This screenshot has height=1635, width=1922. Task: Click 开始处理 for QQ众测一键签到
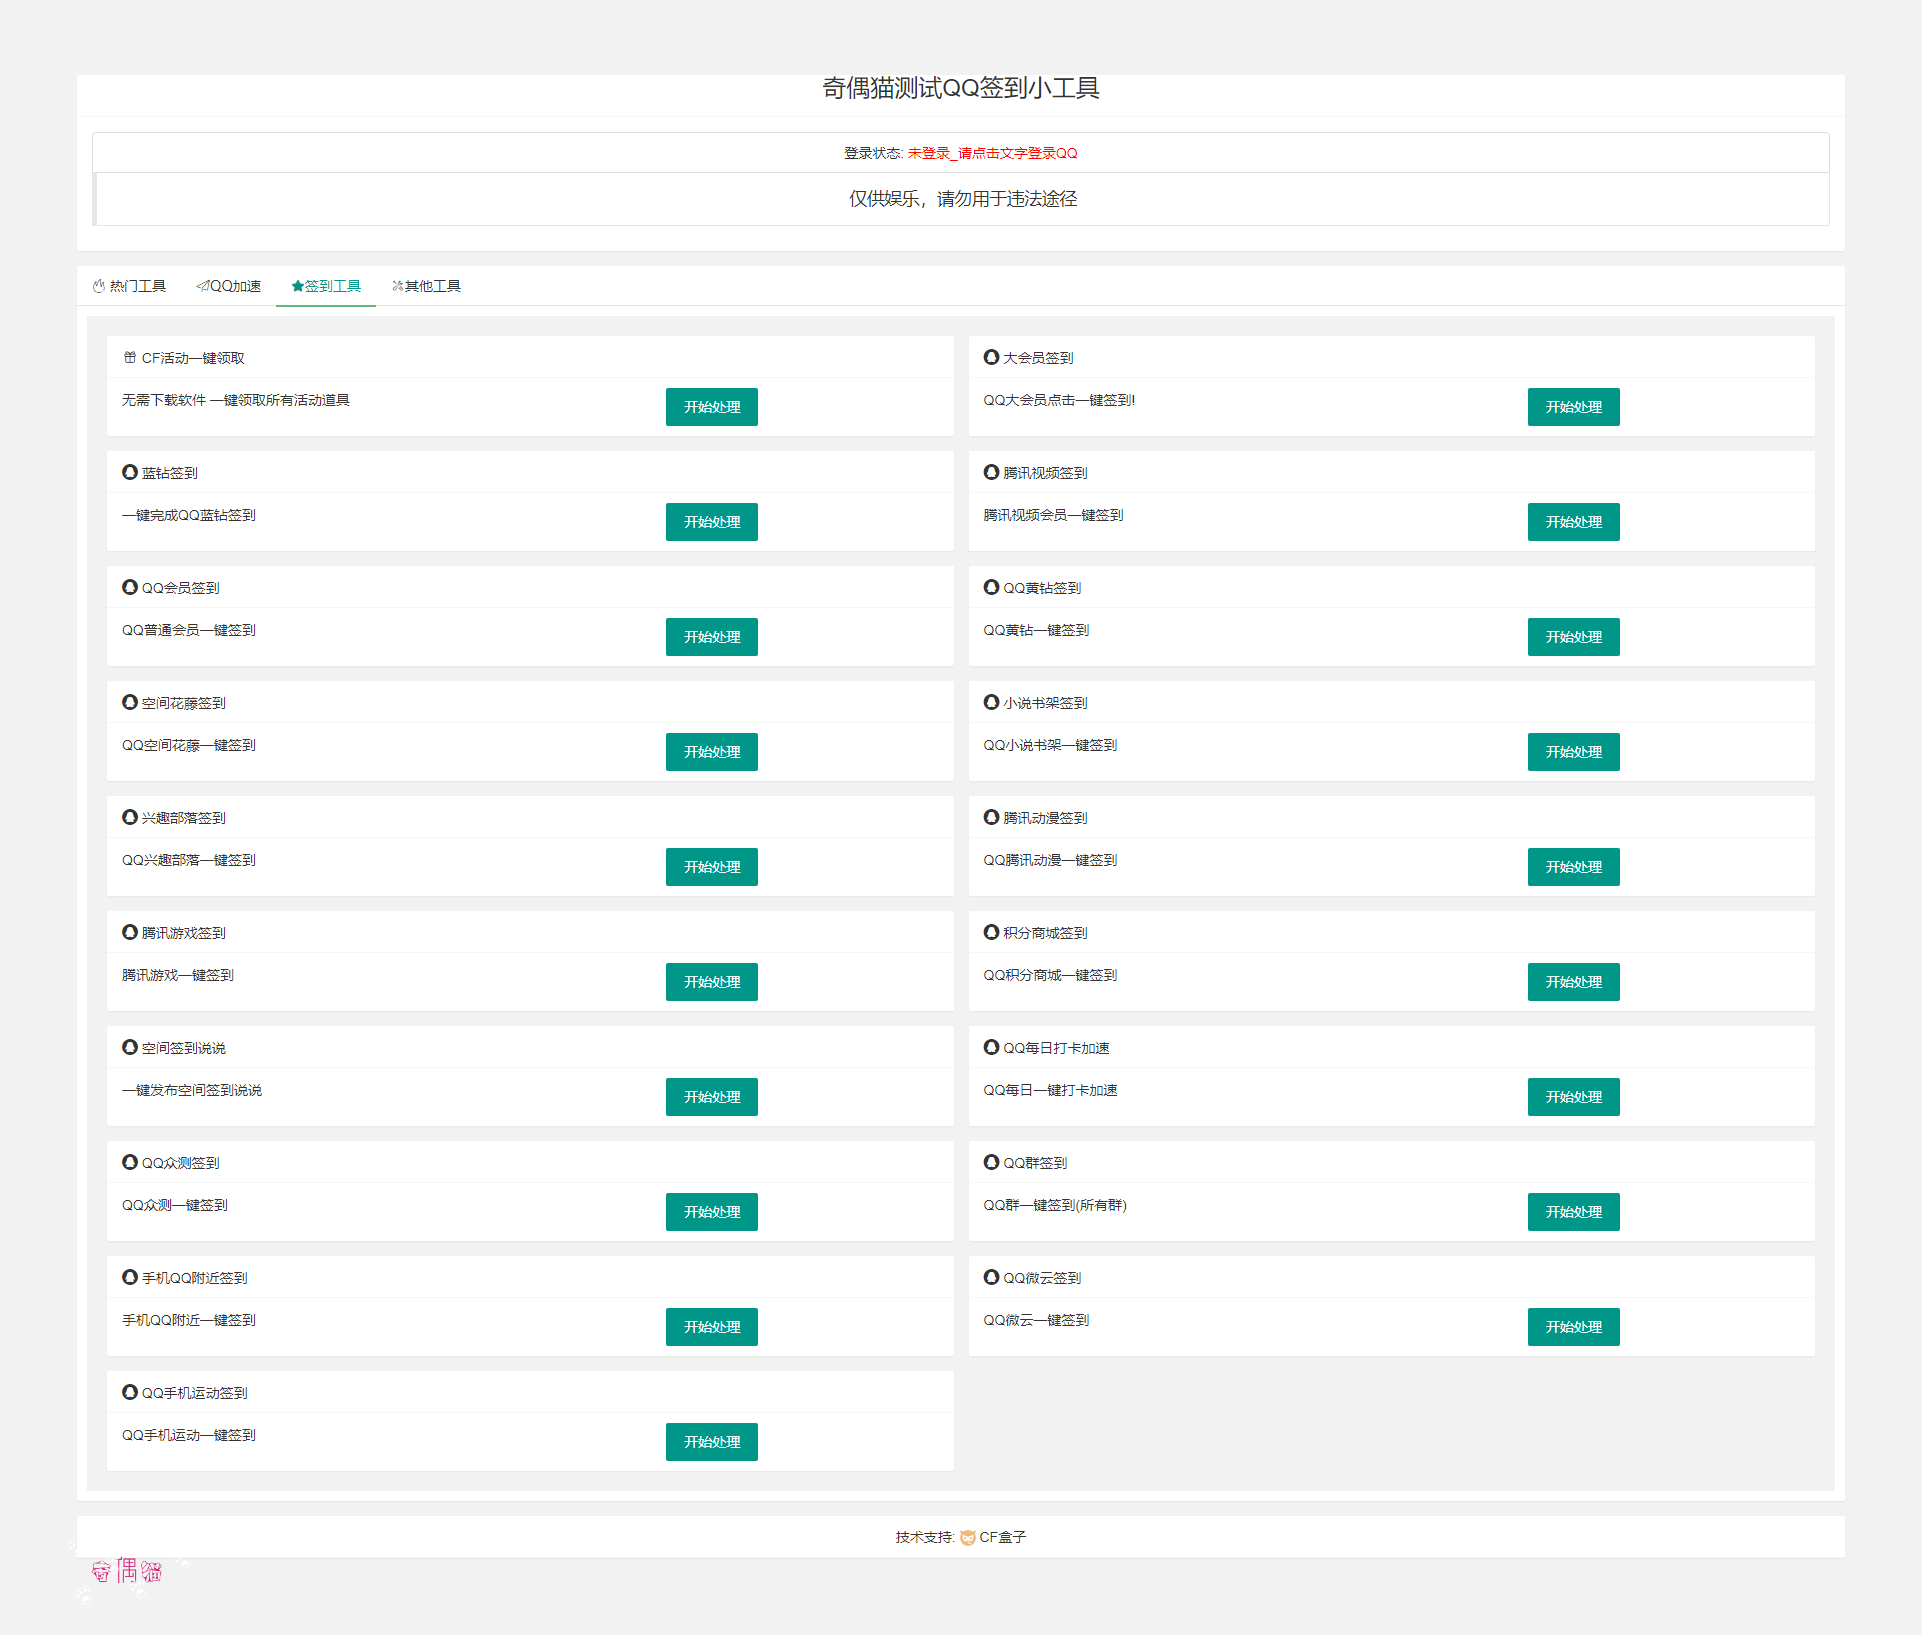tap(712, 1212)
